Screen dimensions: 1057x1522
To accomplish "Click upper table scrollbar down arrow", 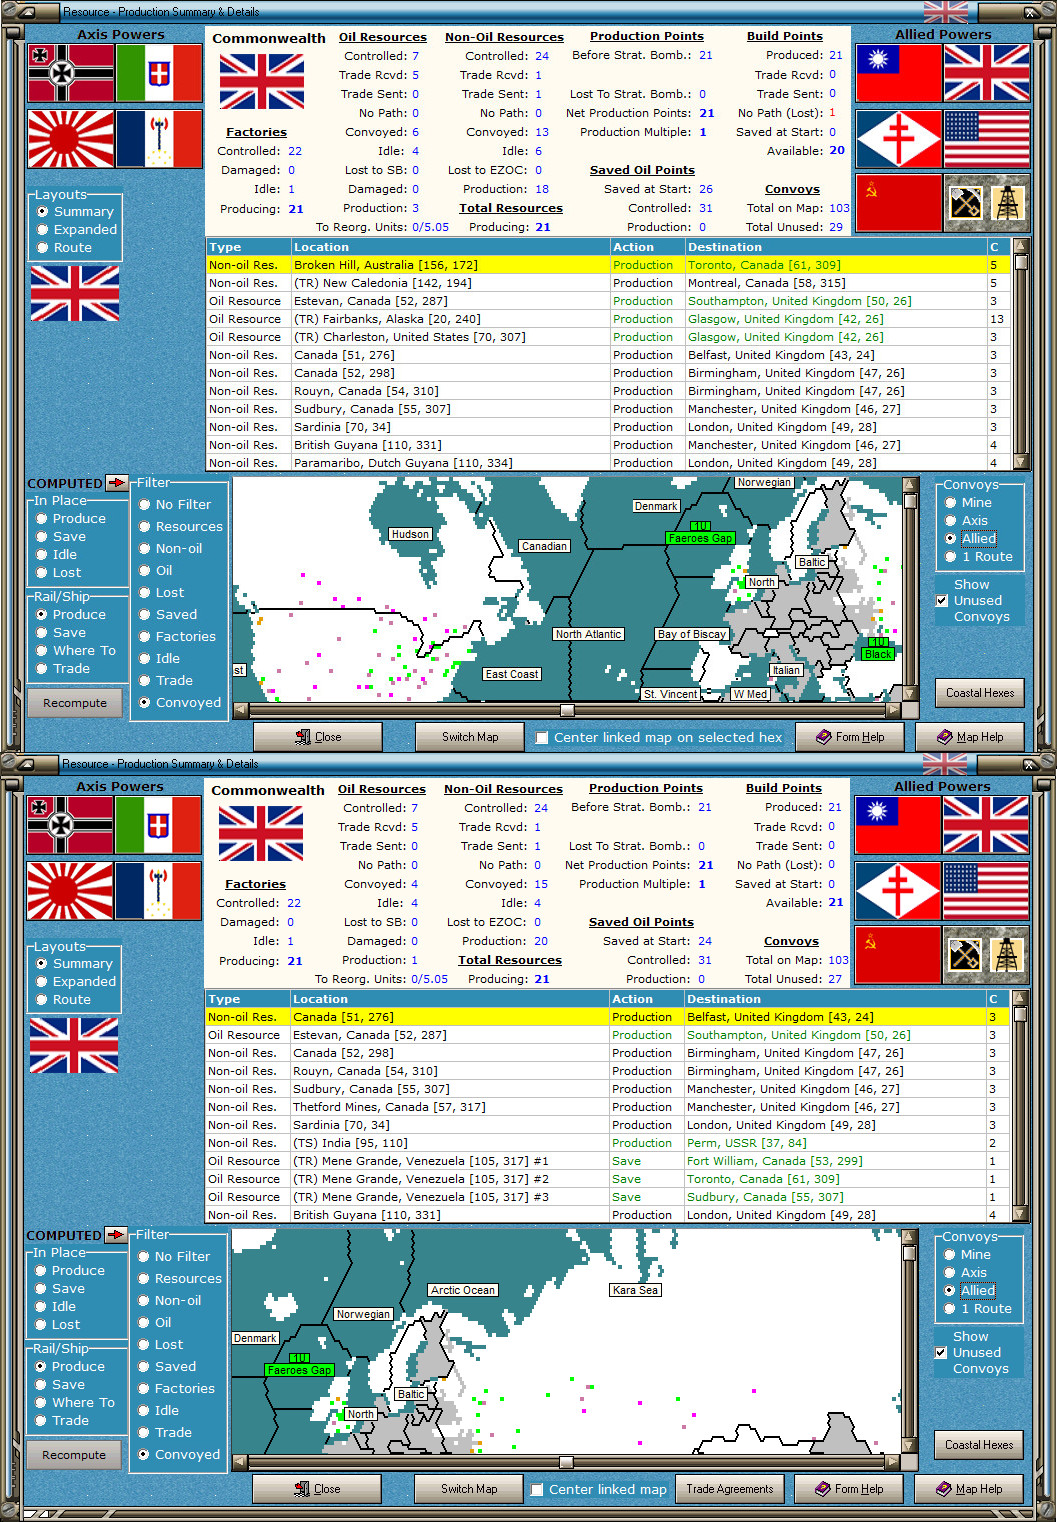I will pos(1021,462).
